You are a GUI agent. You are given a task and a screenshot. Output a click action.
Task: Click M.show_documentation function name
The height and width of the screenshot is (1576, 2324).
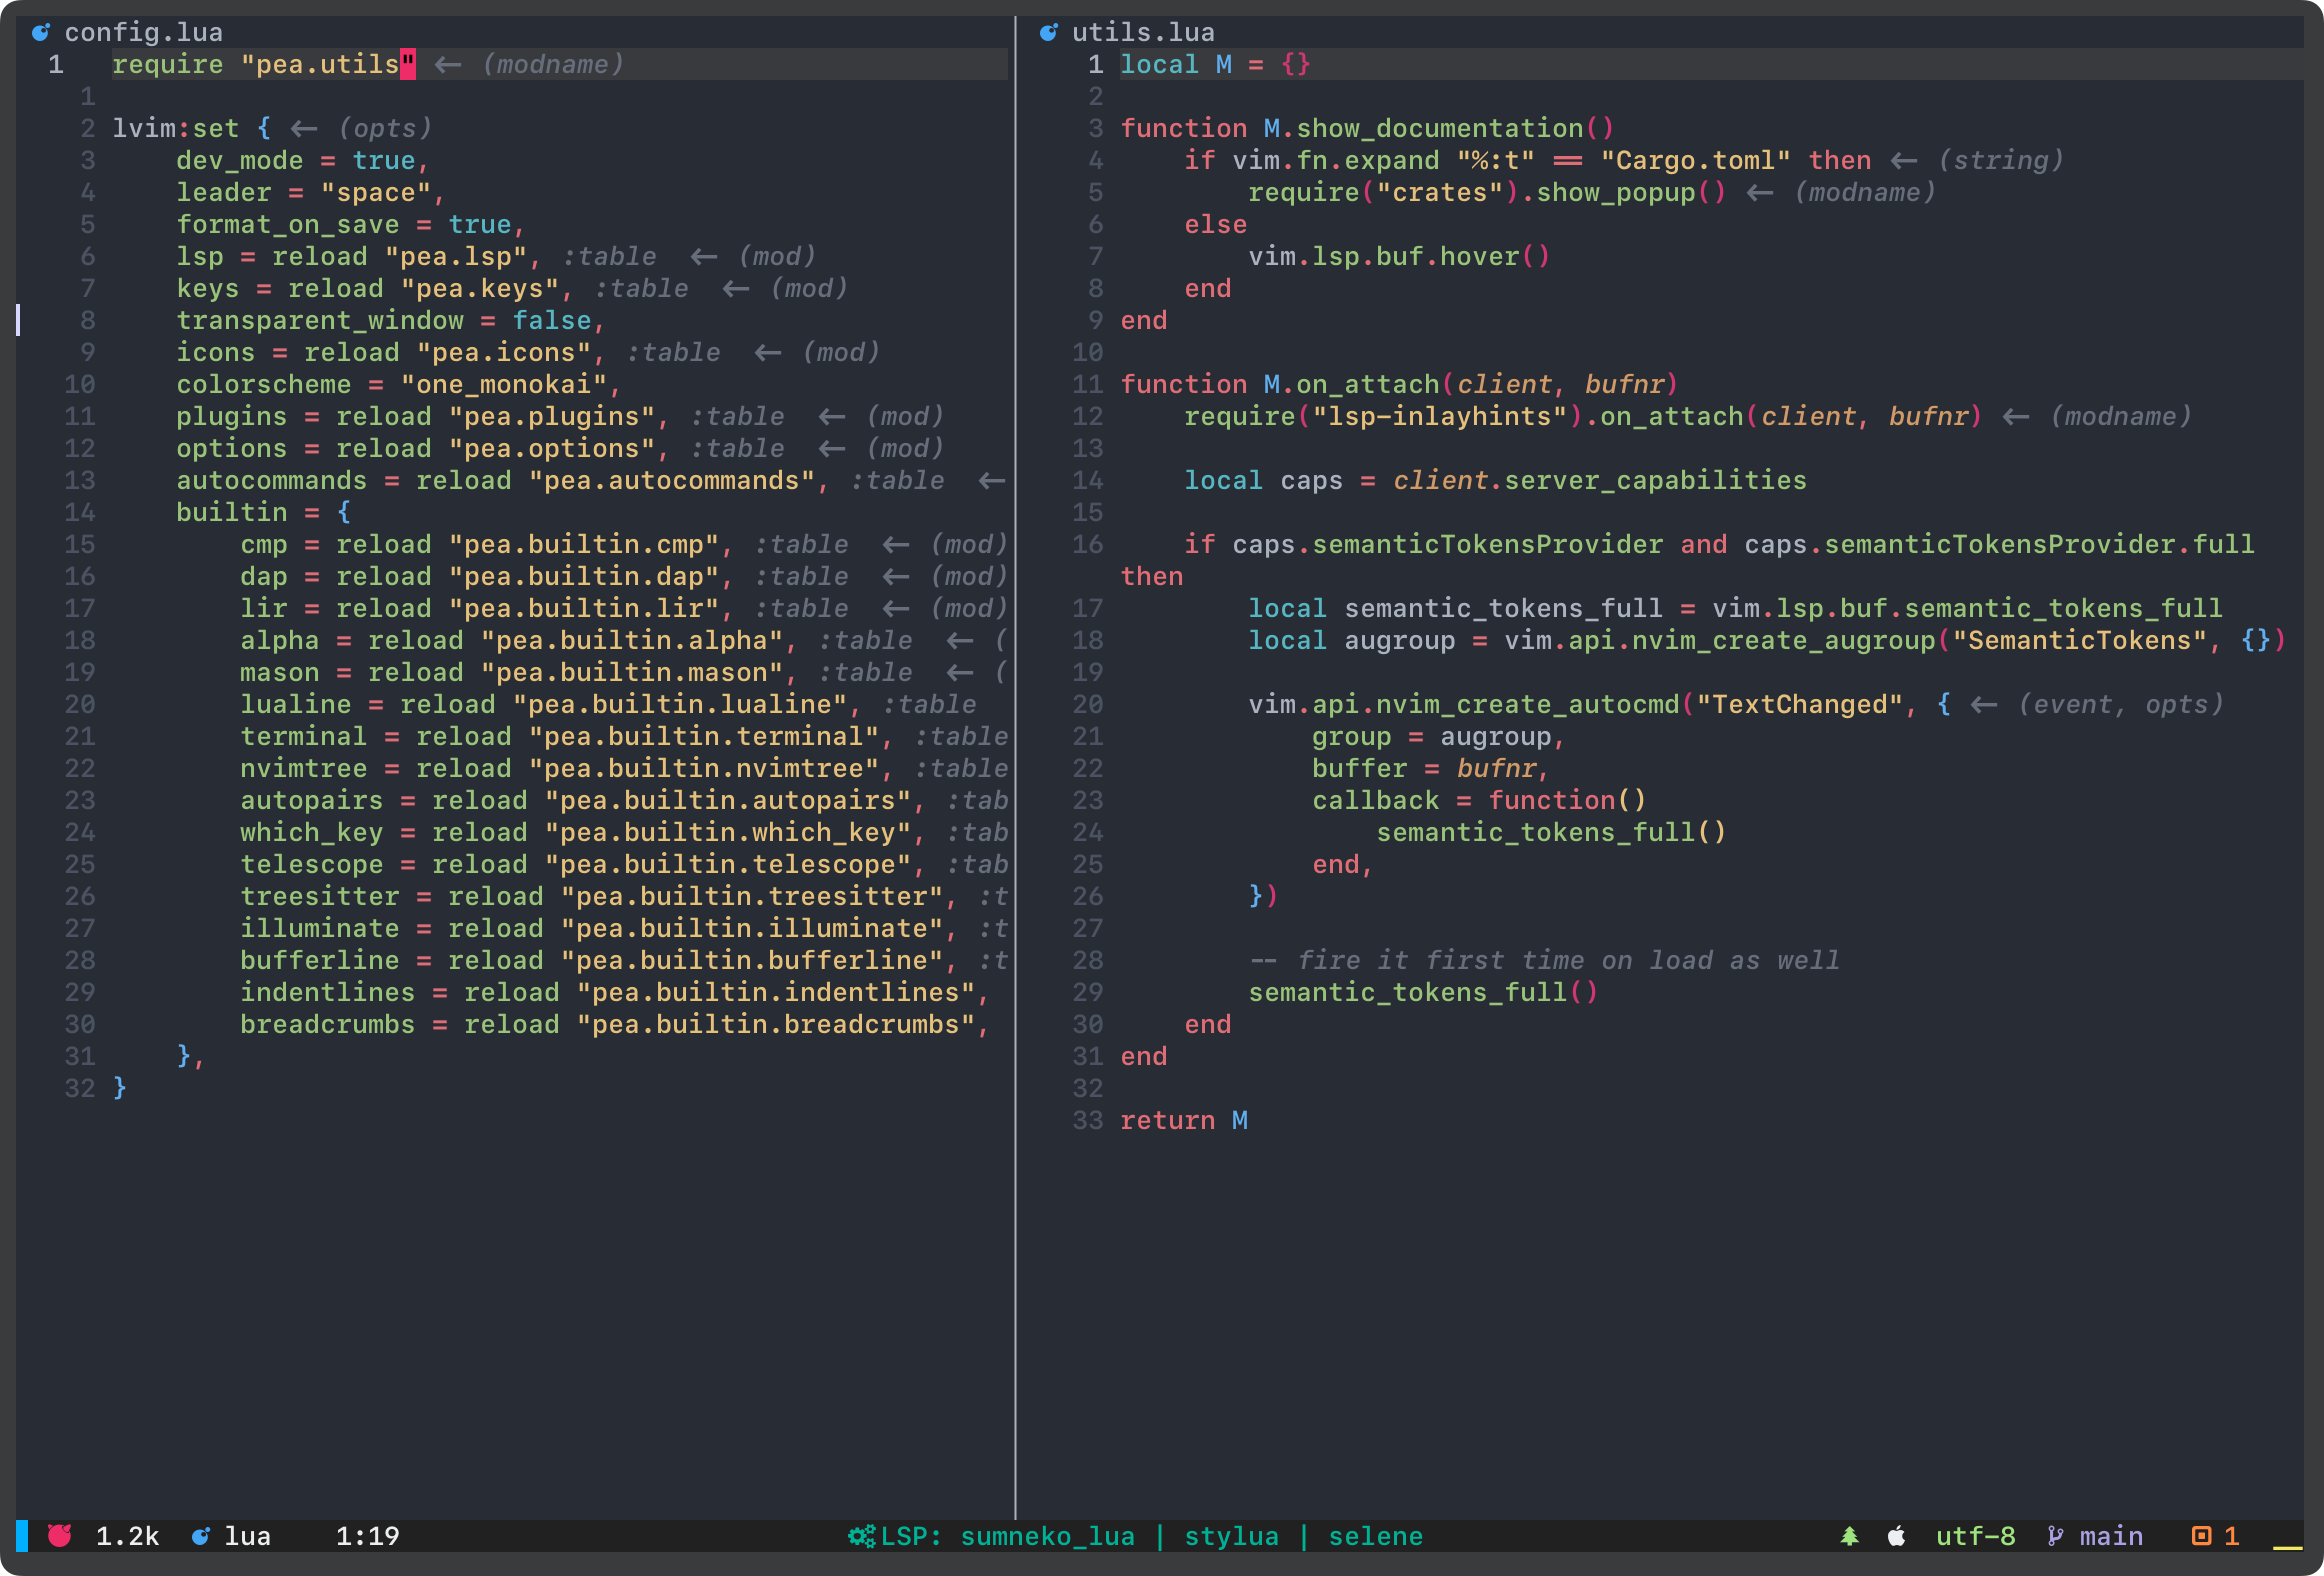[1424, 128]
